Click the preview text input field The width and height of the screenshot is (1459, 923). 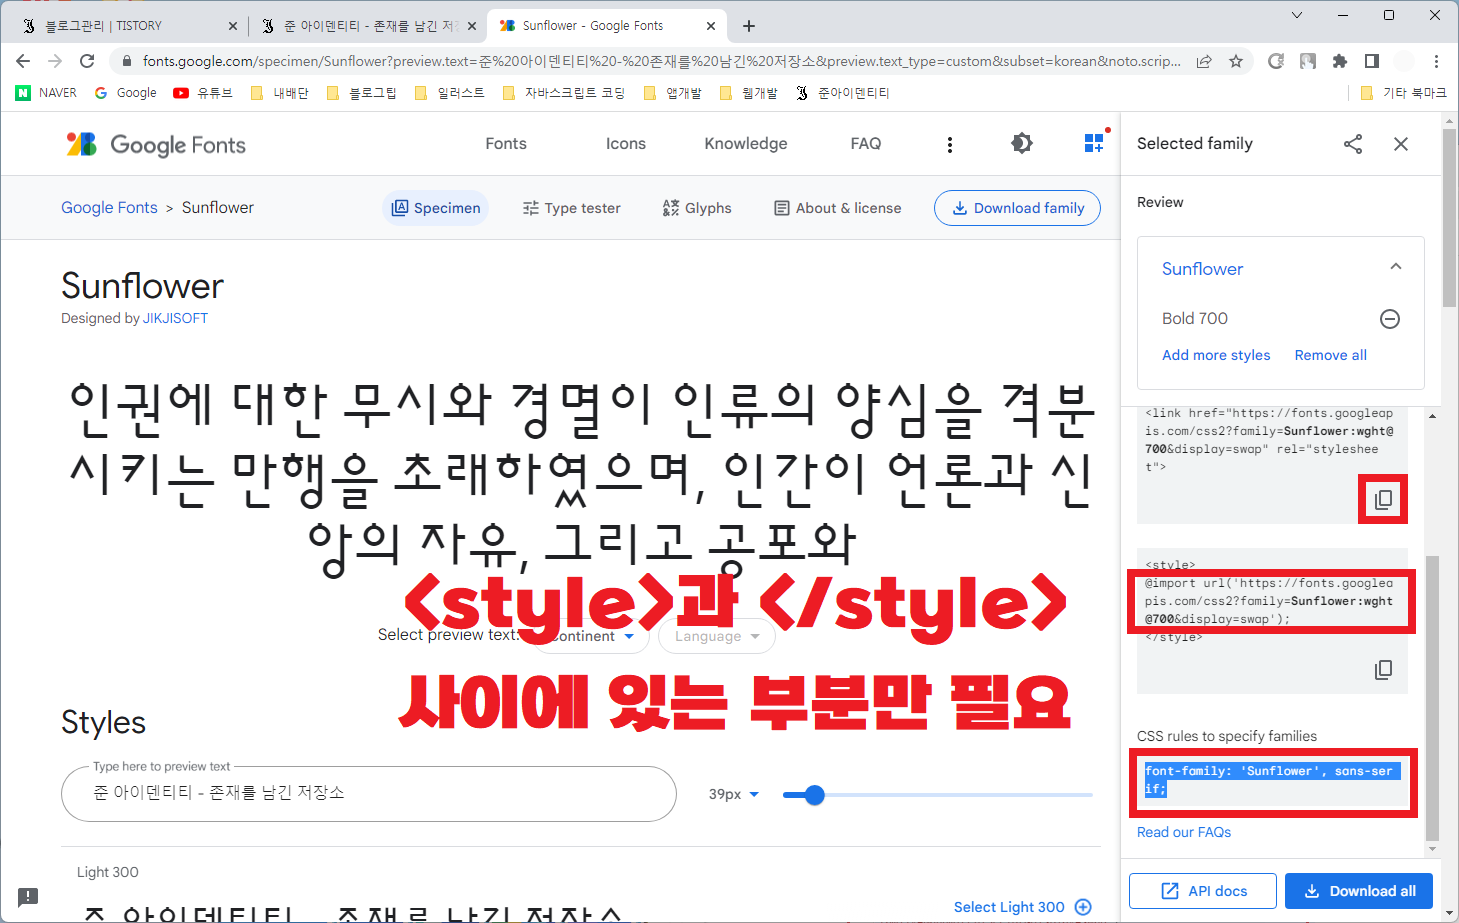369,794
